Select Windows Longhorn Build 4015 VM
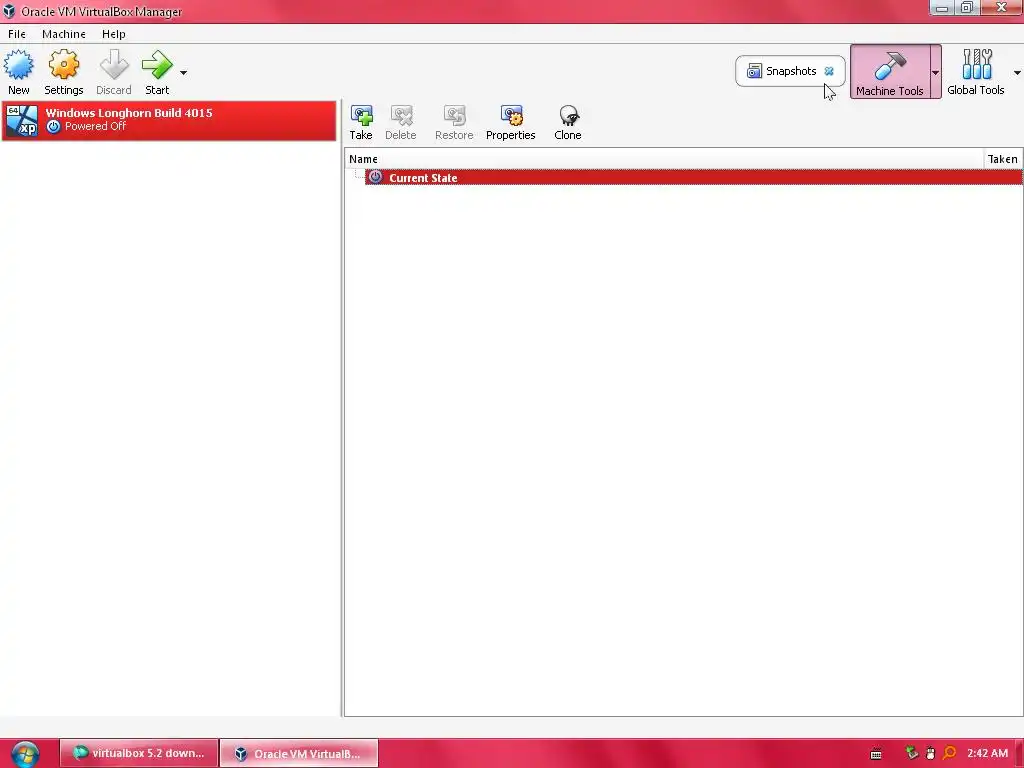 tap(169, 121)
